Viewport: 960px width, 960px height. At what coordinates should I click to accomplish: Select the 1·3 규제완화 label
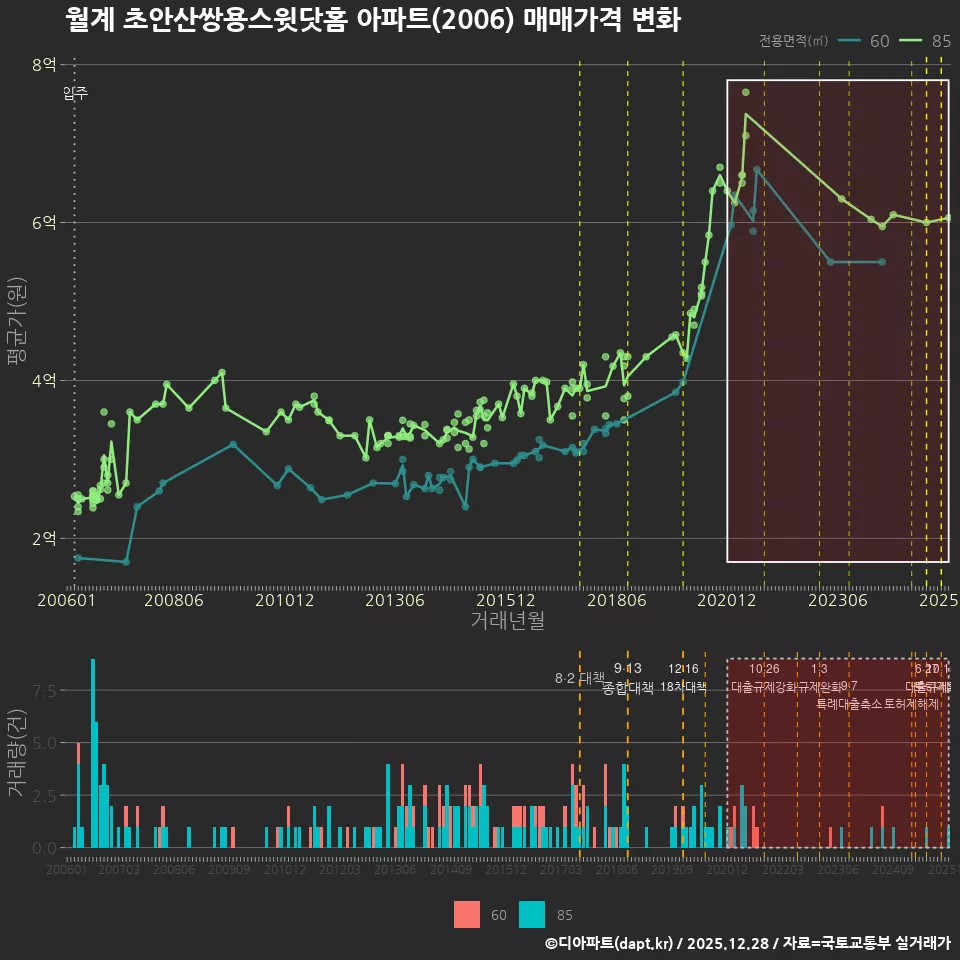[x=822, y=678]
